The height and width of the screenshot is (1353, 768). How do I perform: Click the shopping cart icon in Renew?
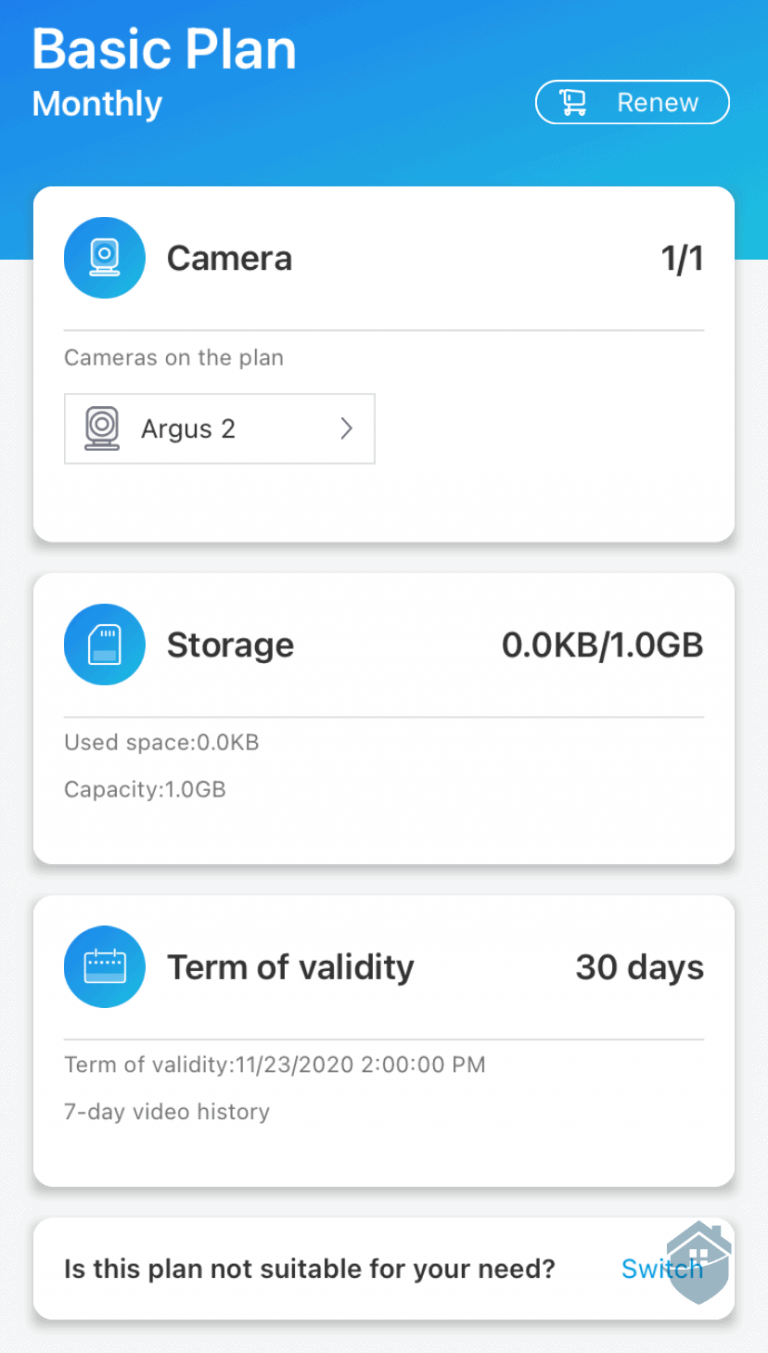click(573, 103)
